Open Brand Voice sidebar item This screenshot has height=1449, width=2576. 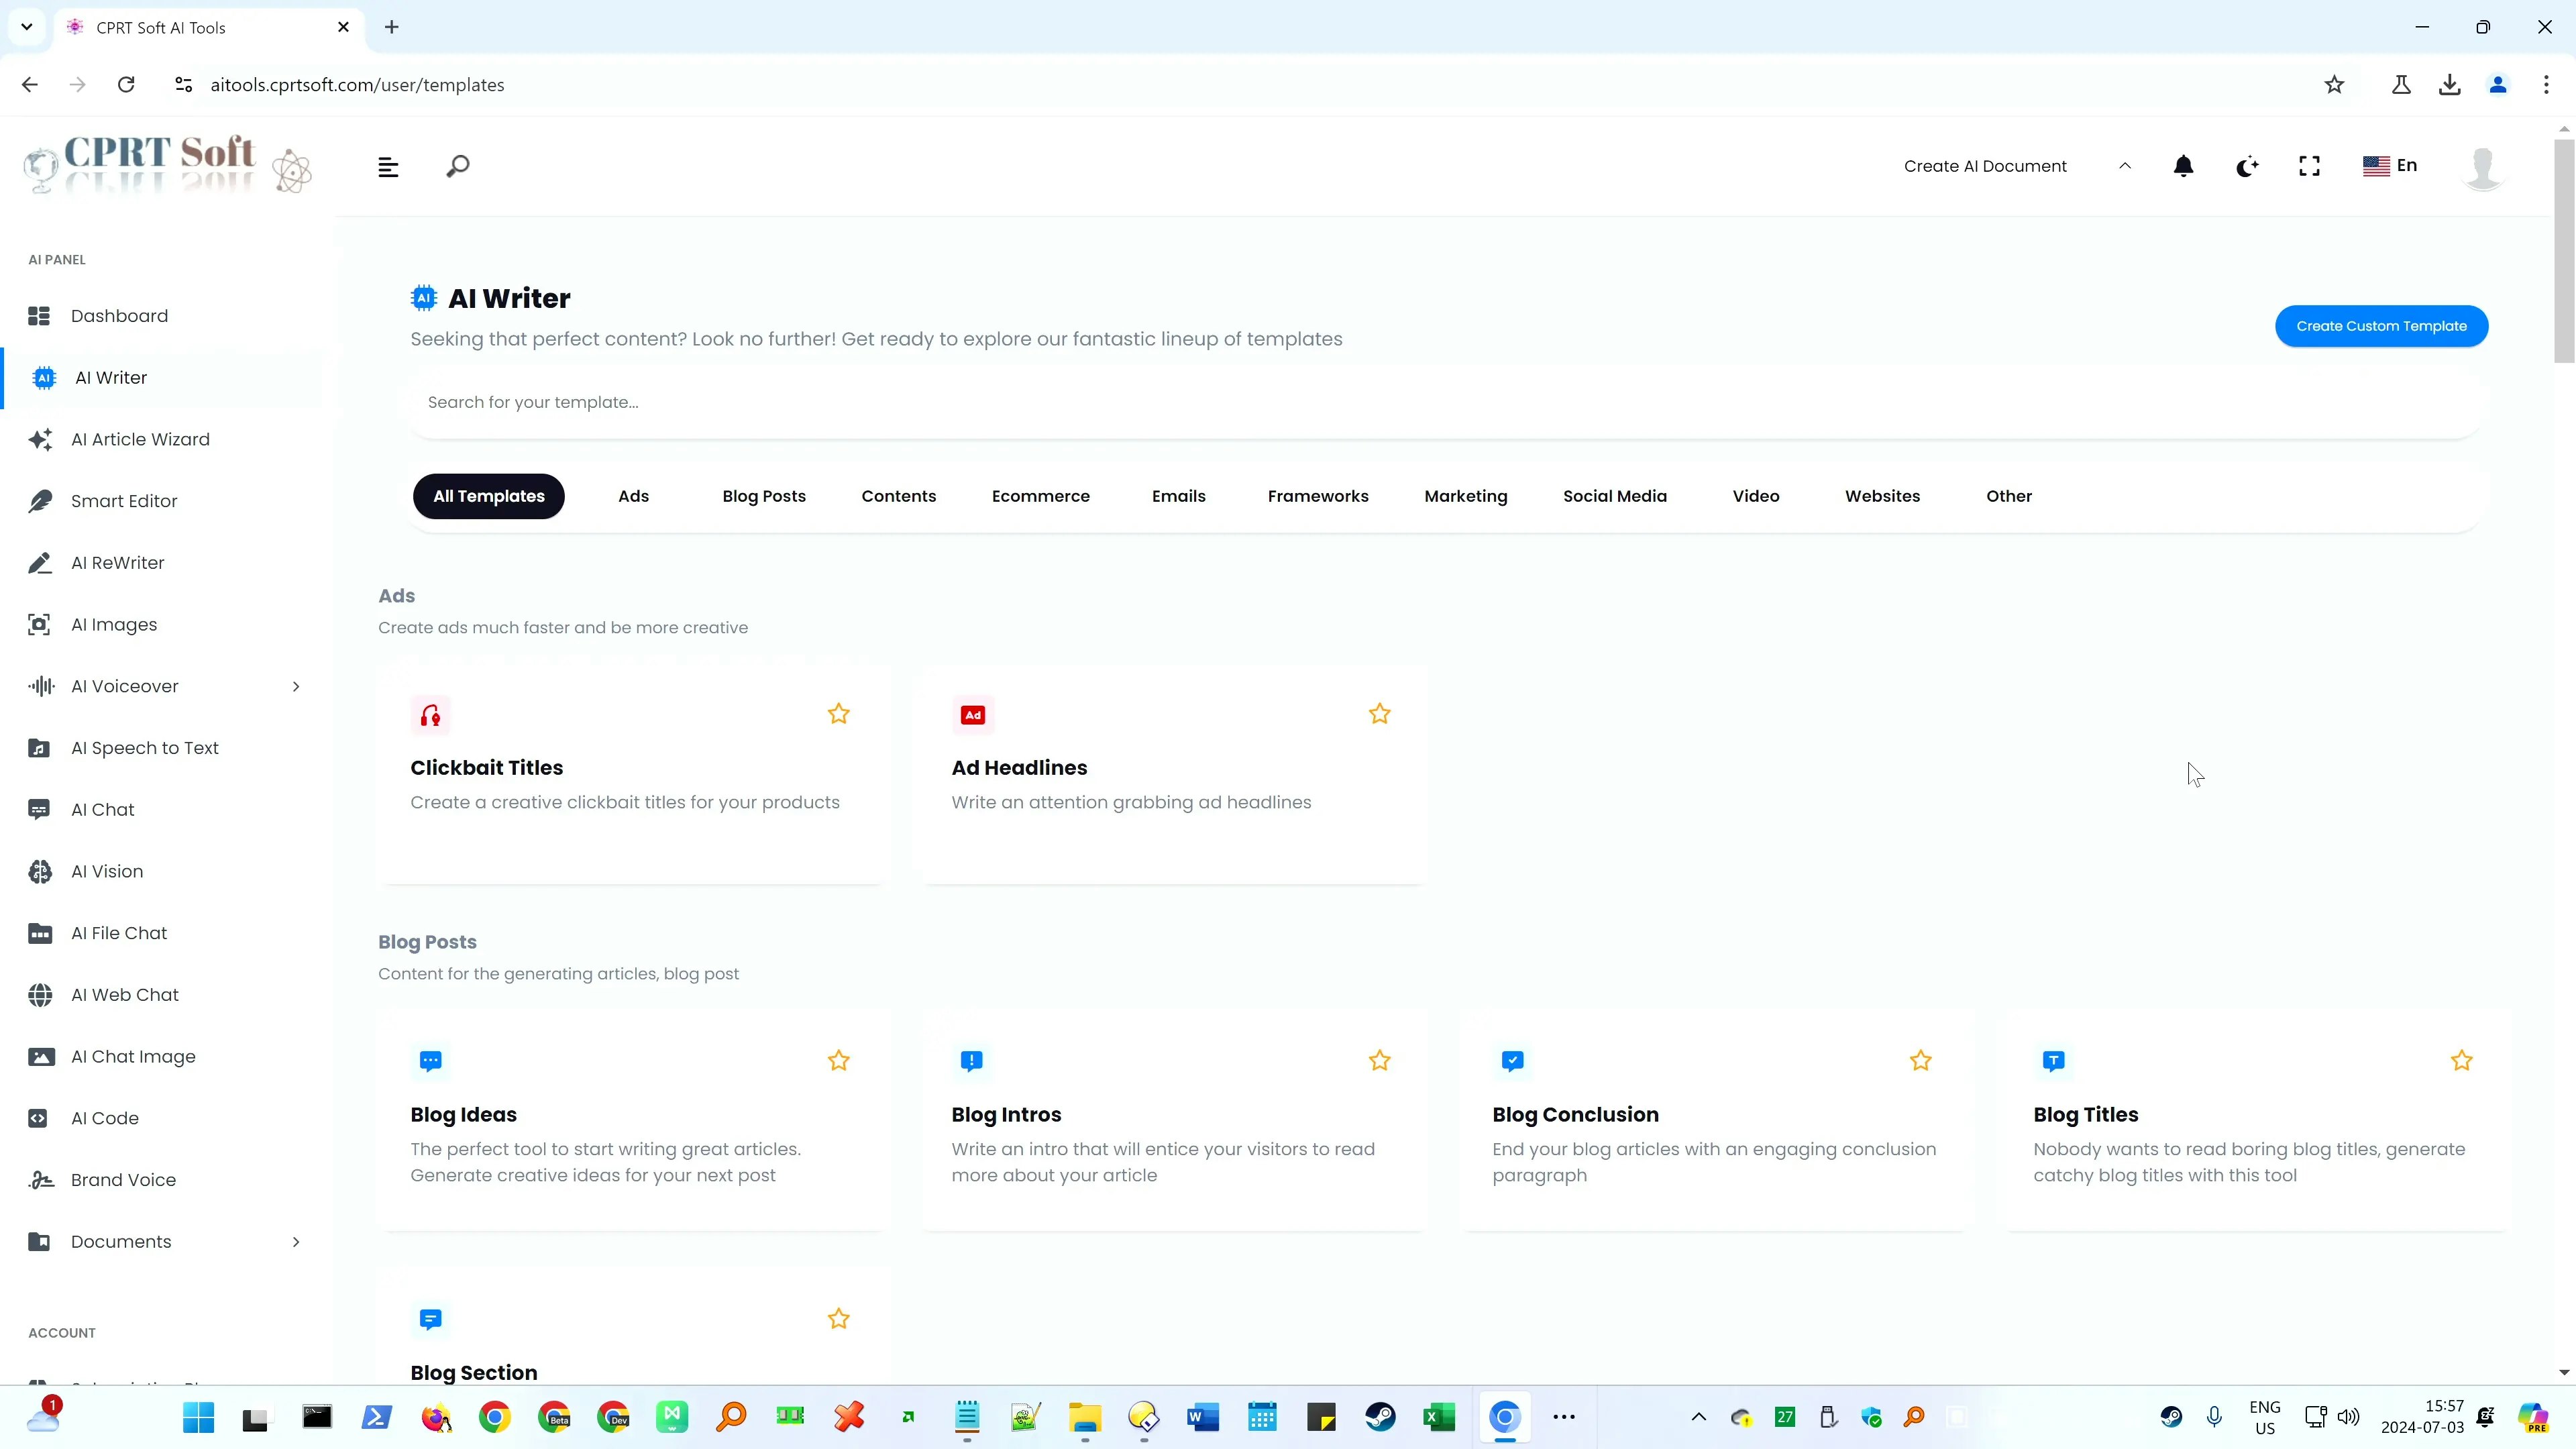[123, 1180]
